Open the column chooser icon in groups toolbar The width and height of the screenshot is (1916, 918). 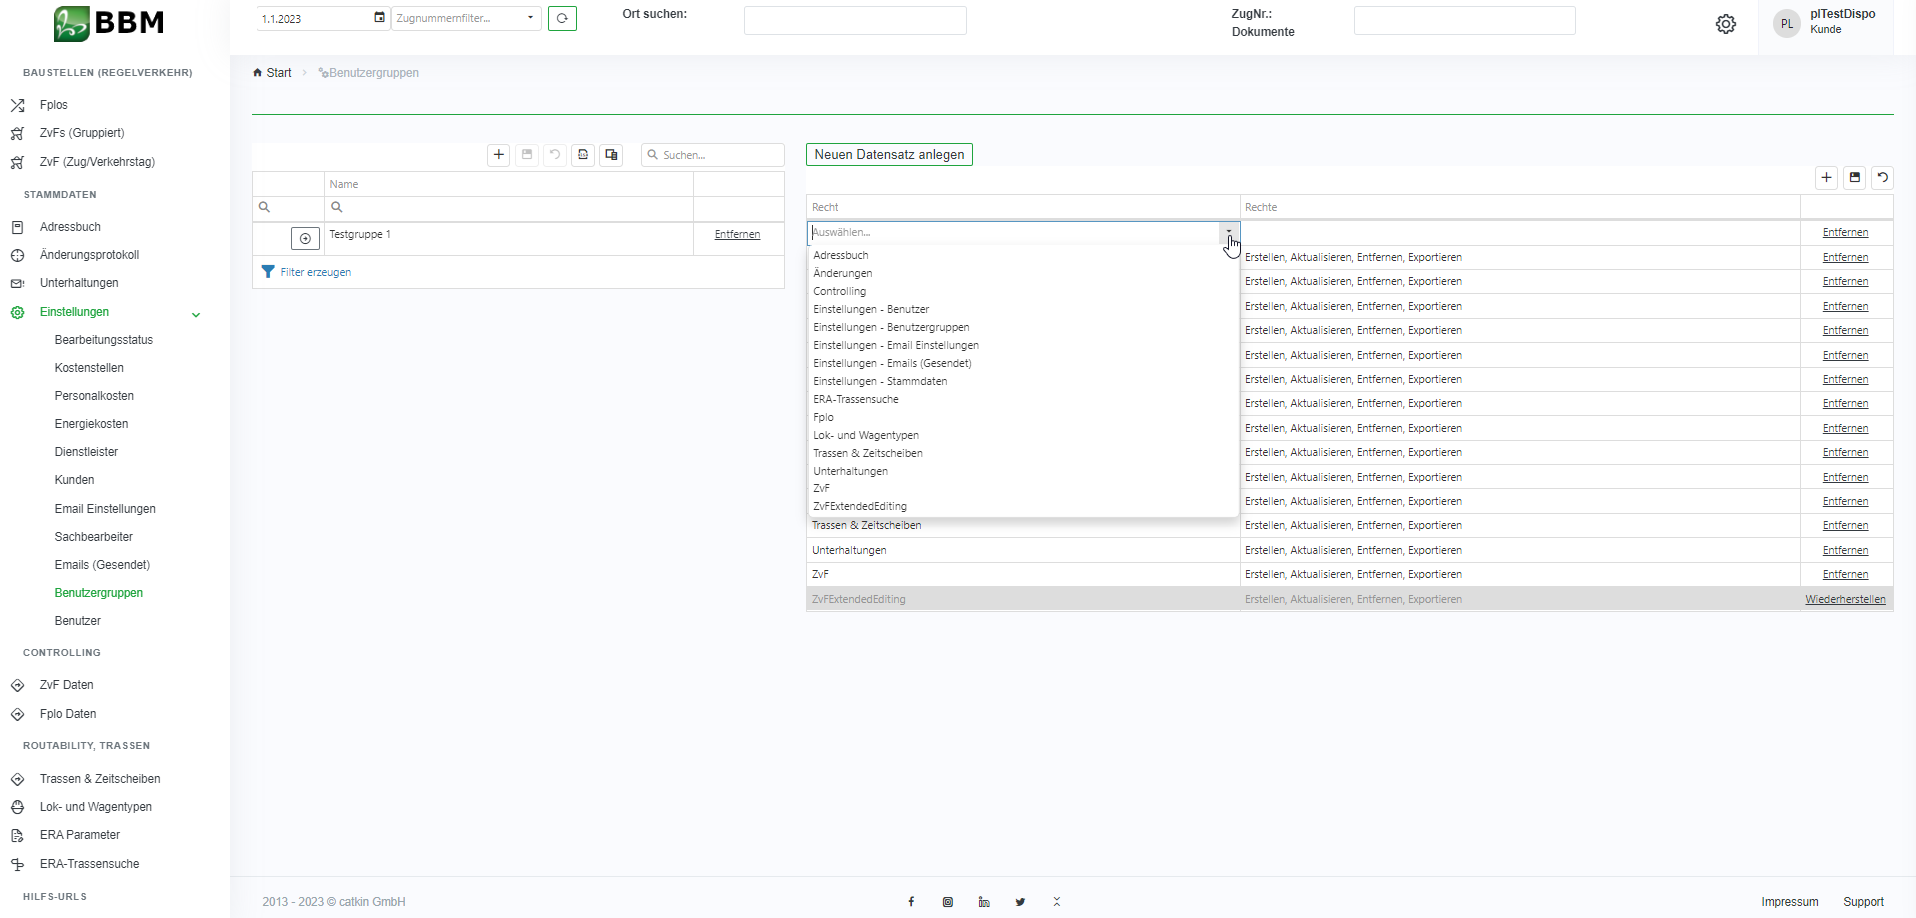click(611, 155)
